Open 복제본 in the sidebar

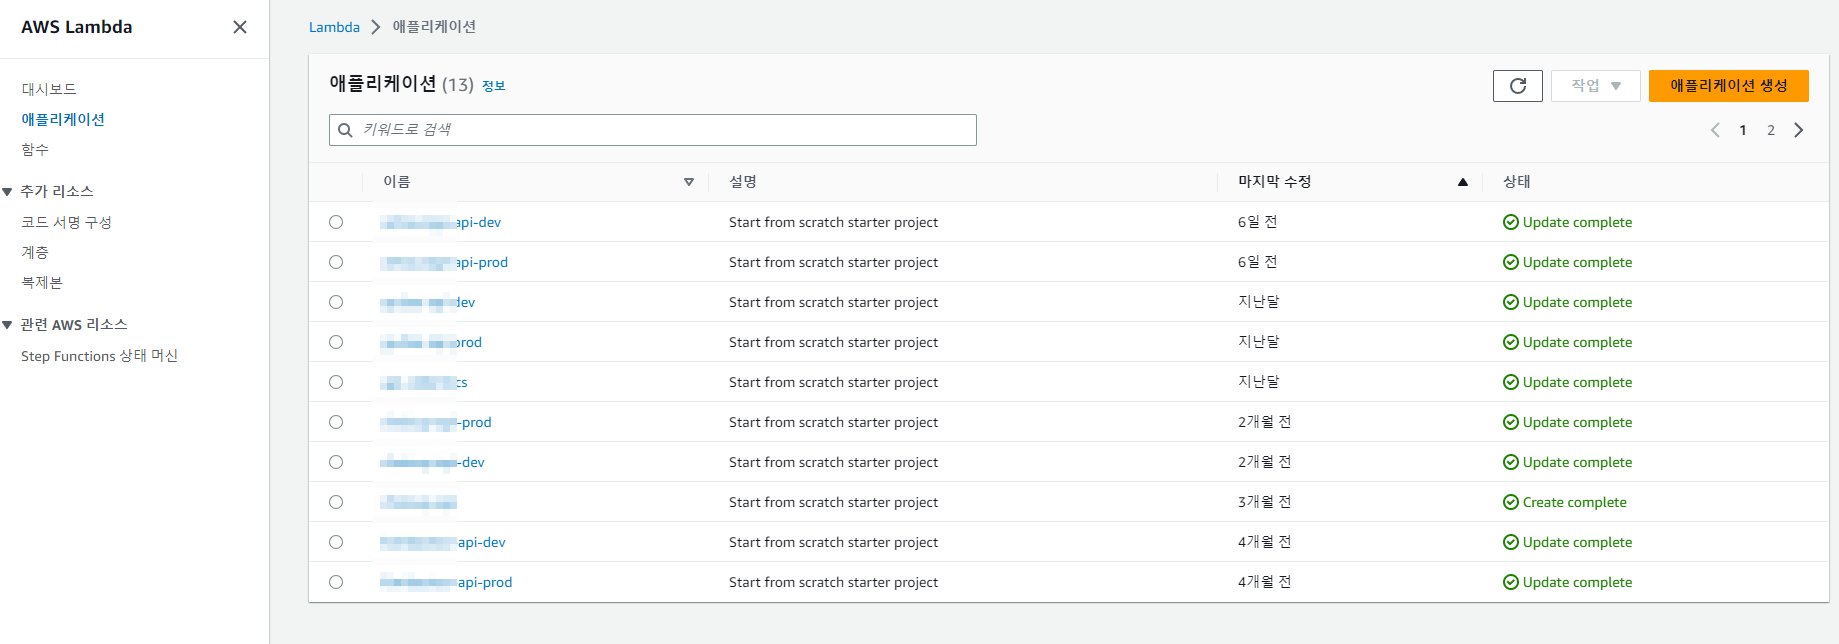42,282
